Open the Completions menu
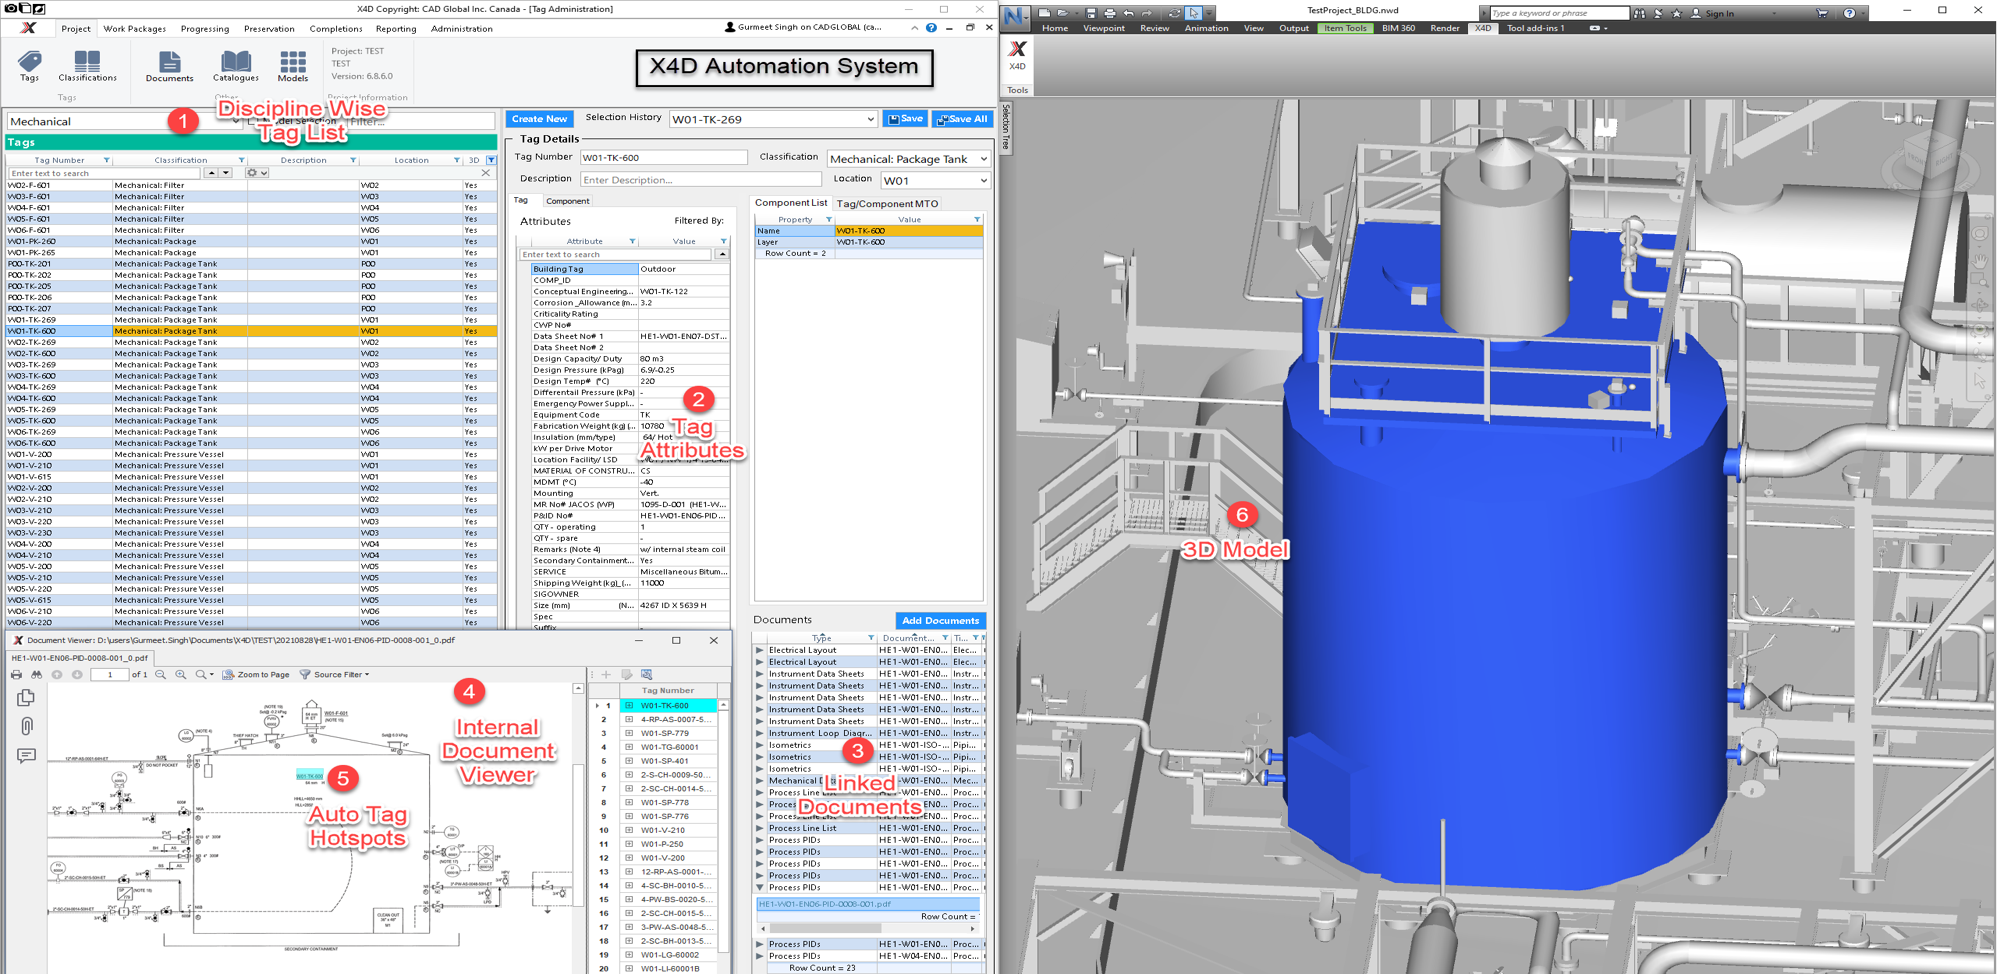 336,29
